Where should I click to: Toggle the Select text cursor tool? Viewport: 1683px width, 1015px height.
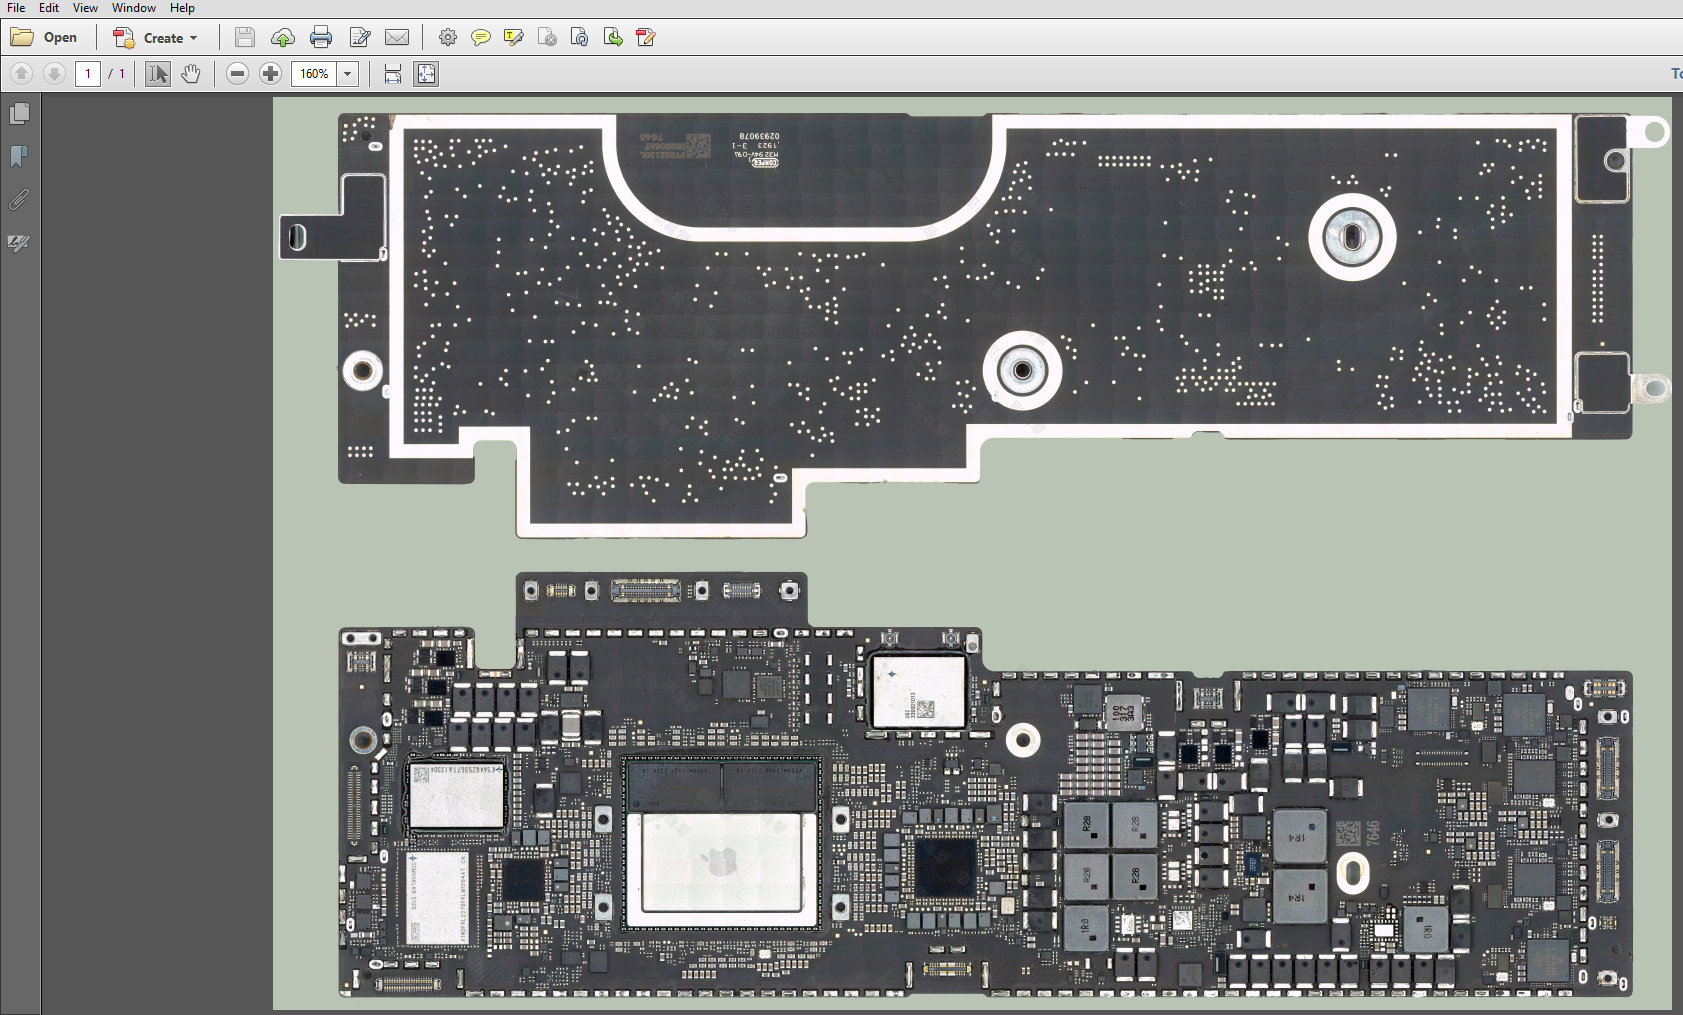[x=158, y=74]
